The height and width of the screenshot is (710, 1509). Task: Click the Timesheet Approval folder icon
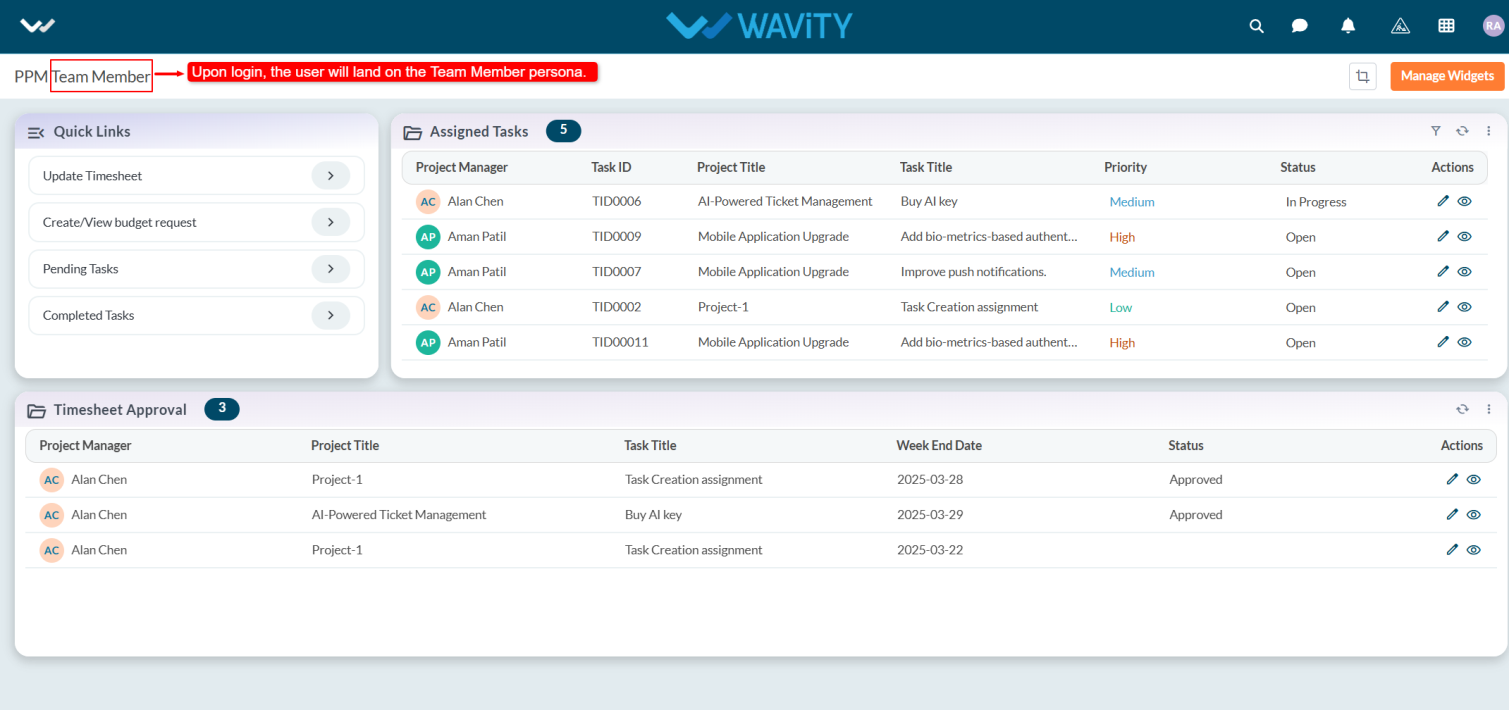click(36, 410)
